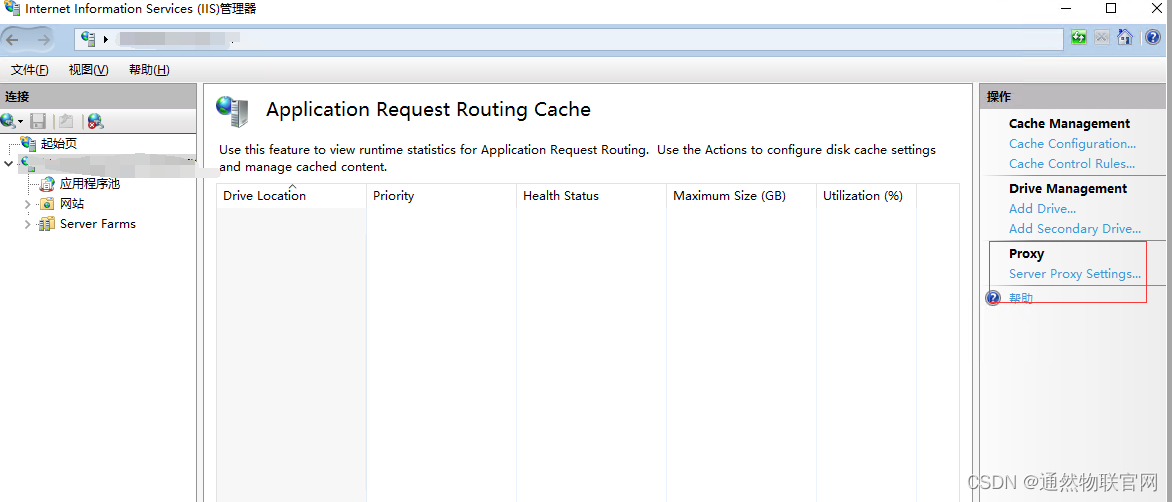Go to home page icon
Viewport: 1172px width, 502px height.
click(1125, 37)
